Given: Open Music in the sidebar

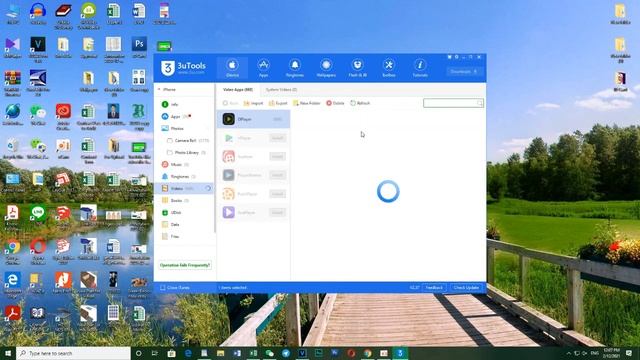Looking at the screenshot, I should click(x=175, y=164).
